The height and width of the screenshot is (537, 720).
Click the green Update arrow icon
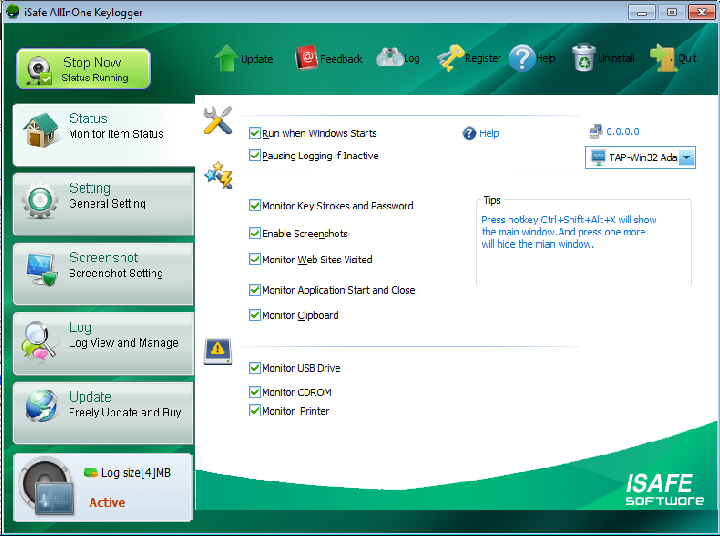(226, 58)
